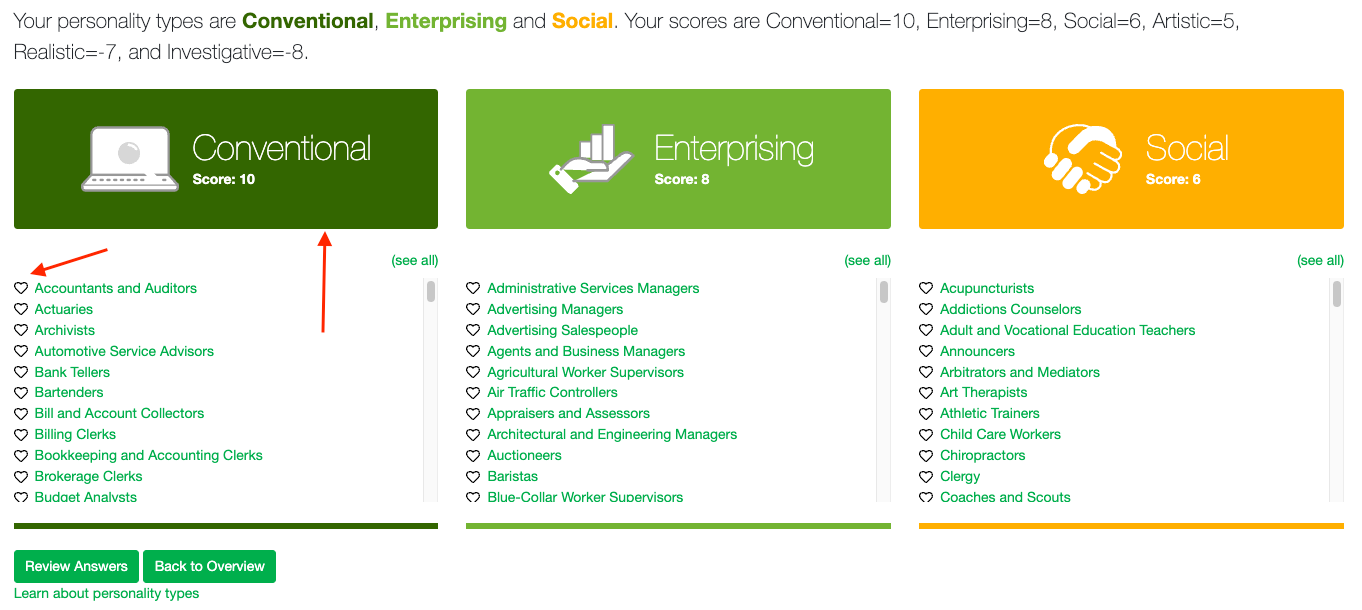Click the Social list scrollbar thumb

[1337, 292]
